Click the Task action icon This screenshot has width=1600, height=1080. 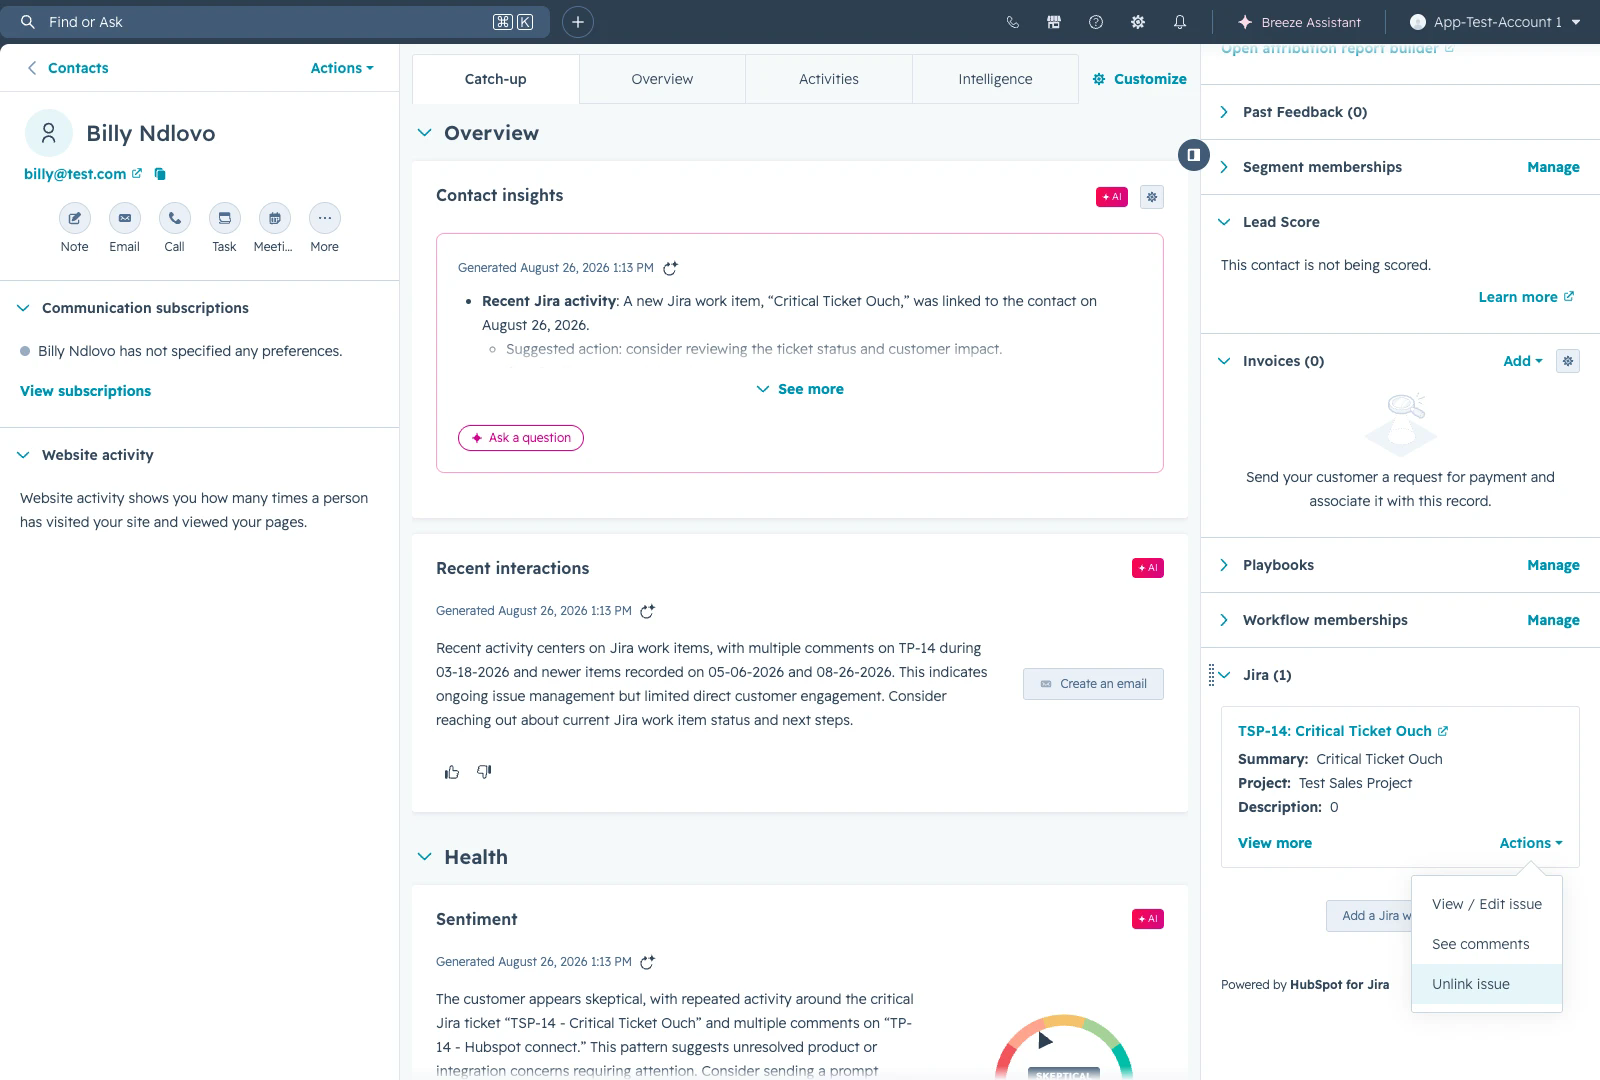(224, 218)
